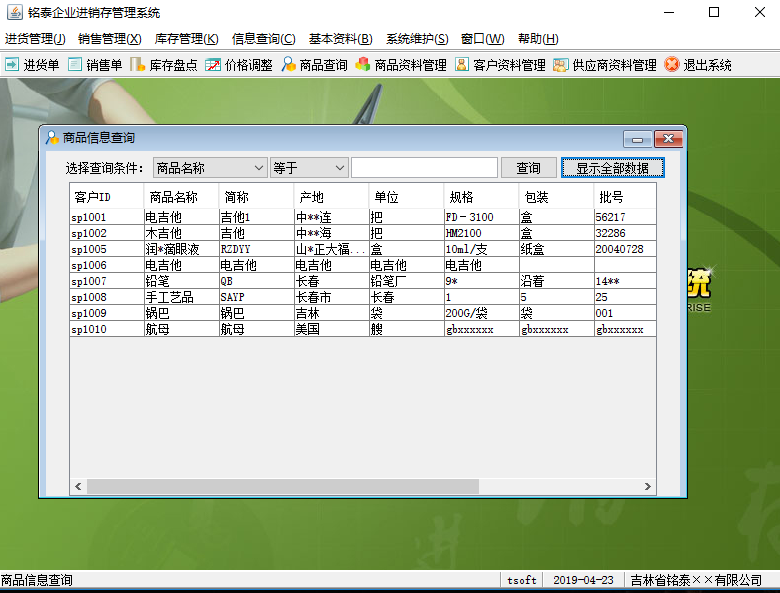Minimize the 商品信息查询 inner window
This screenshot has height=593, width=780.
tap(637, 139)
